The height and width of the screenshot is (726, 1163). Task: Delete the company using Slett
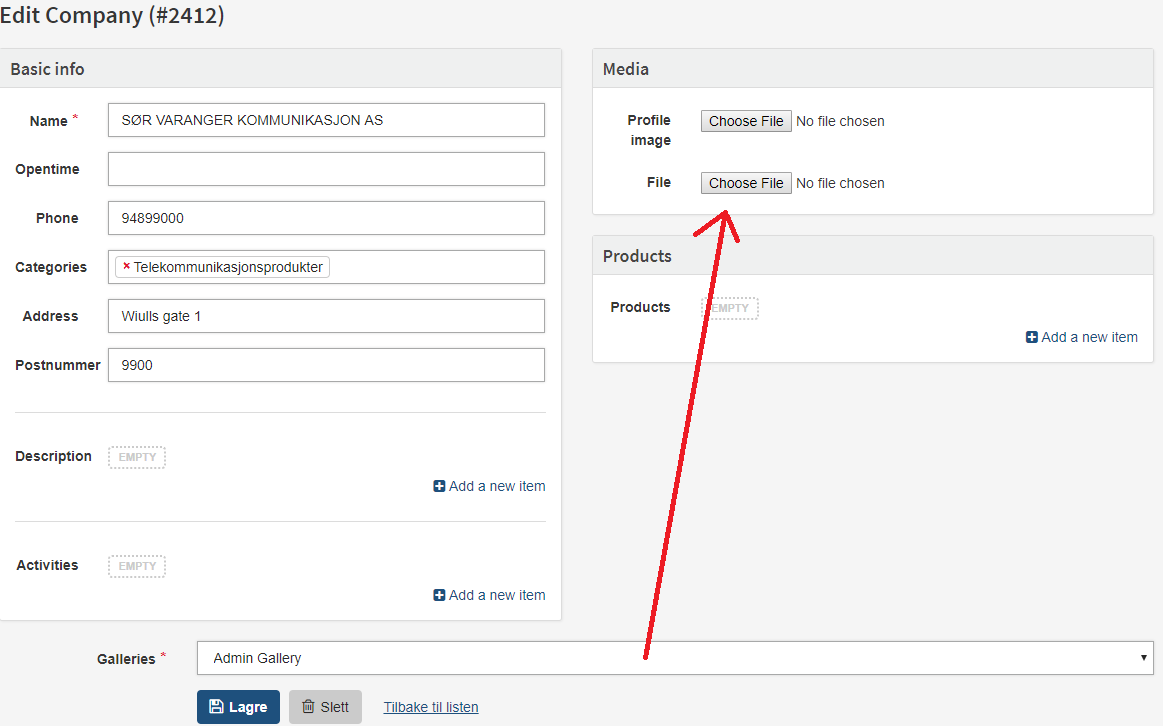(x=325, y=706)
